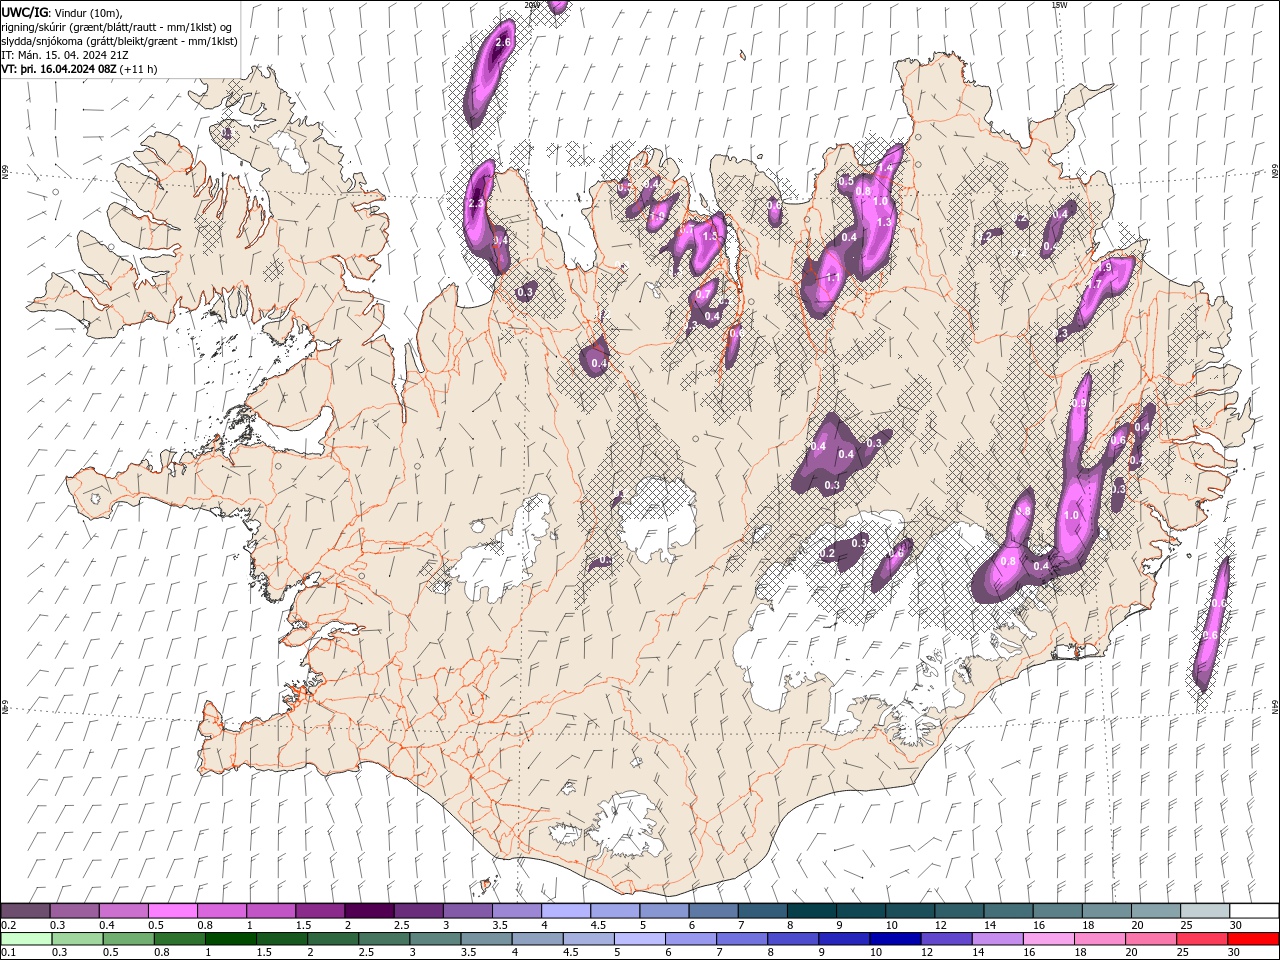
Task: Click the '3.5' label on the snow legend row
Action: coord(500,925)
